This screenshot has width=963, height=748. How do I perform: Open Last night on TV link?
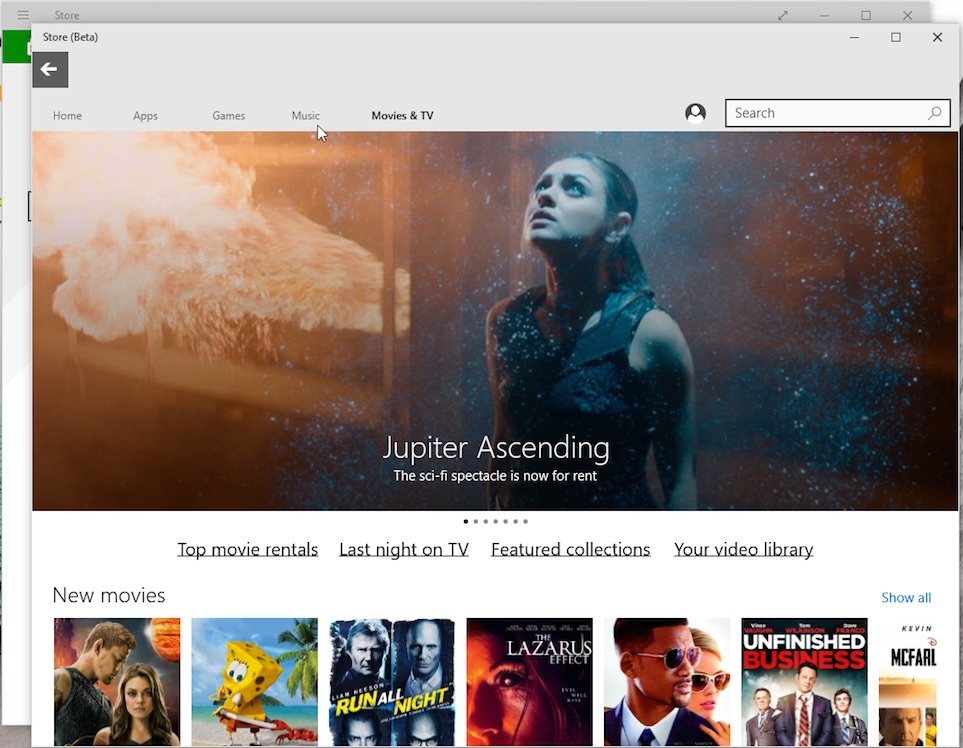point(403,549)
